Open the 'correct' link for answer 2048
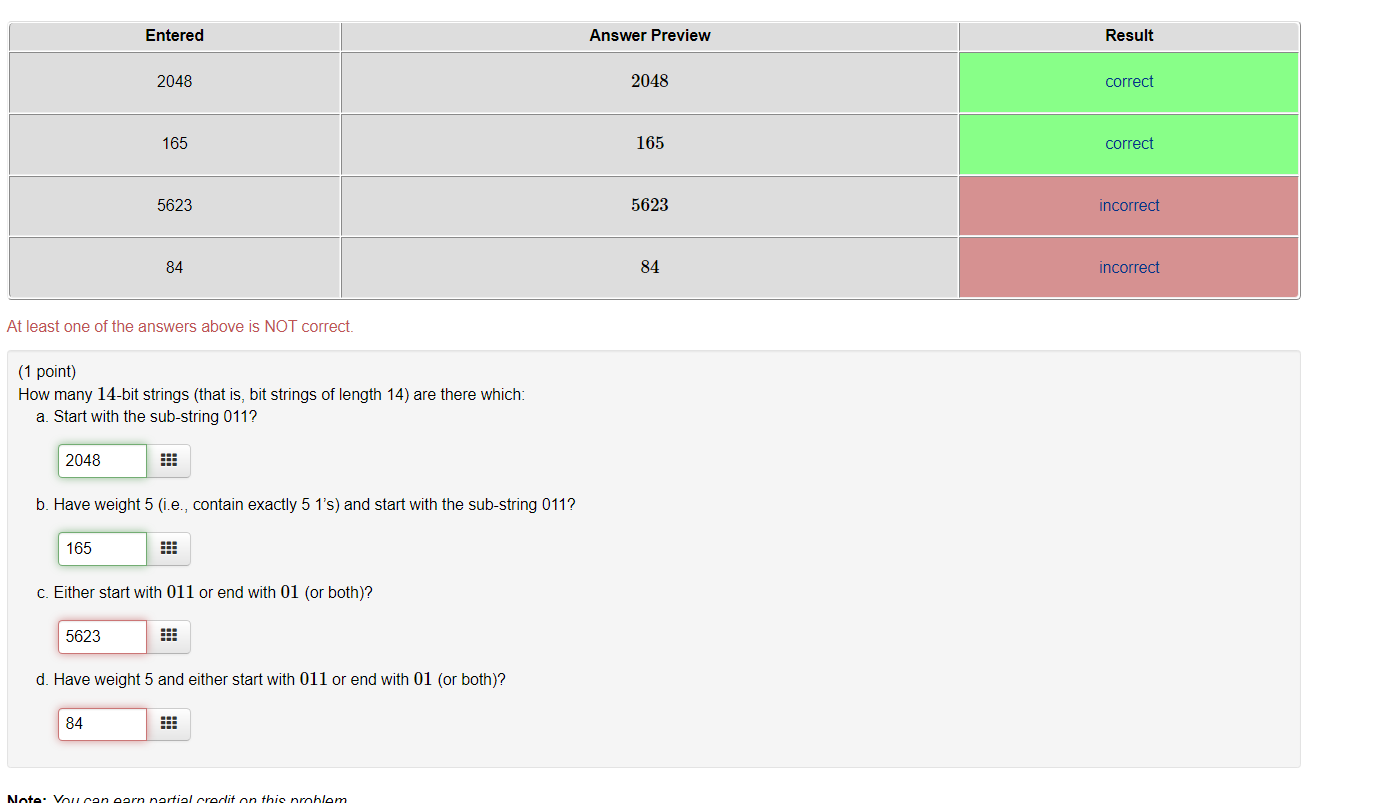 point(1129,81)
